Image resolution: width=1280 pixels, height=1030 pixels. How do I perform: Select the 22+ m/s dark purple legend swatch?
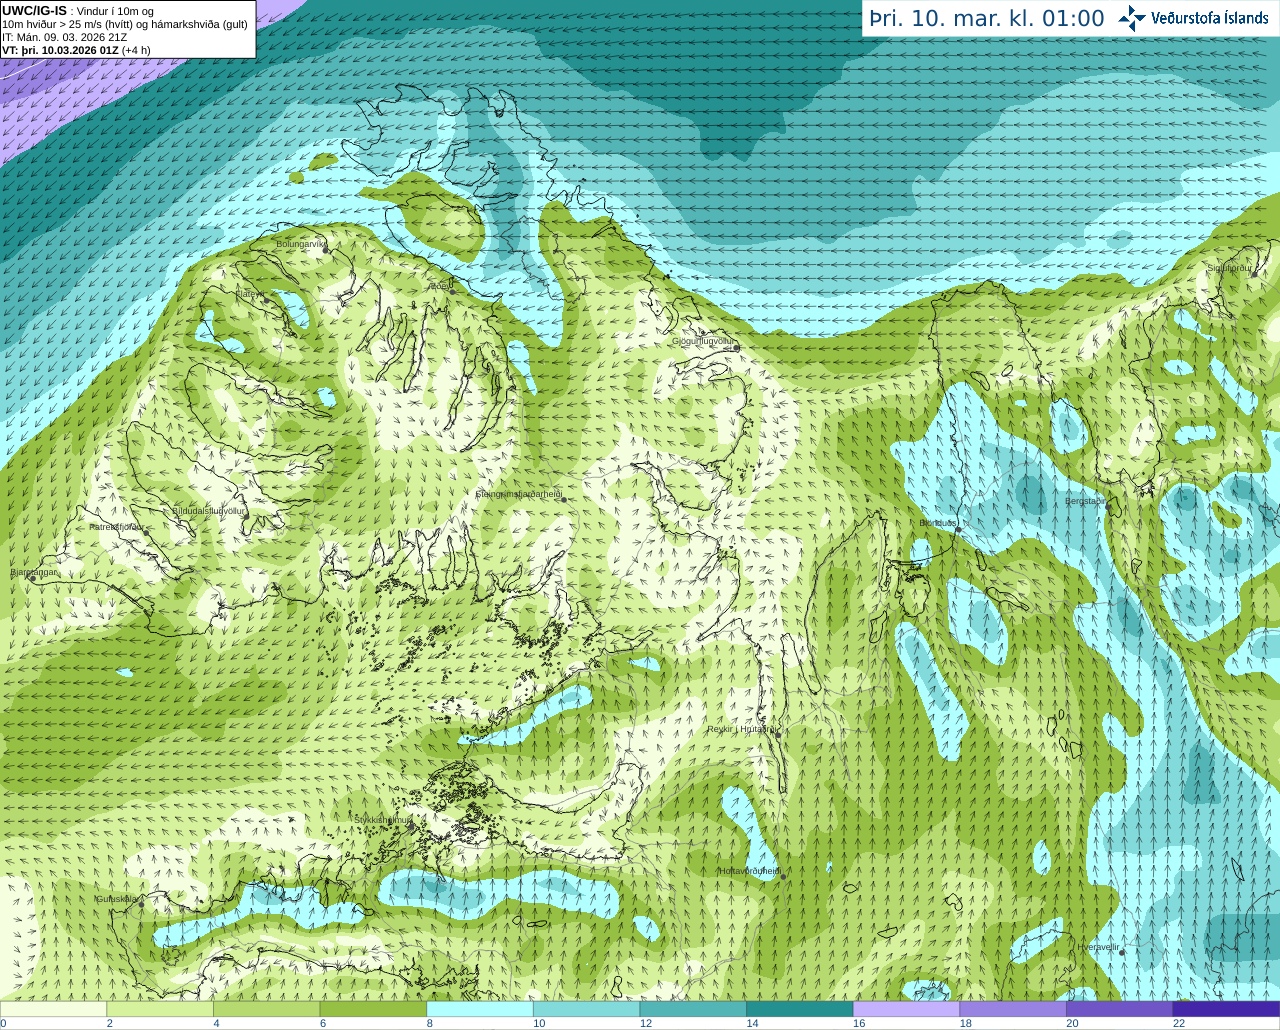1226,1009
